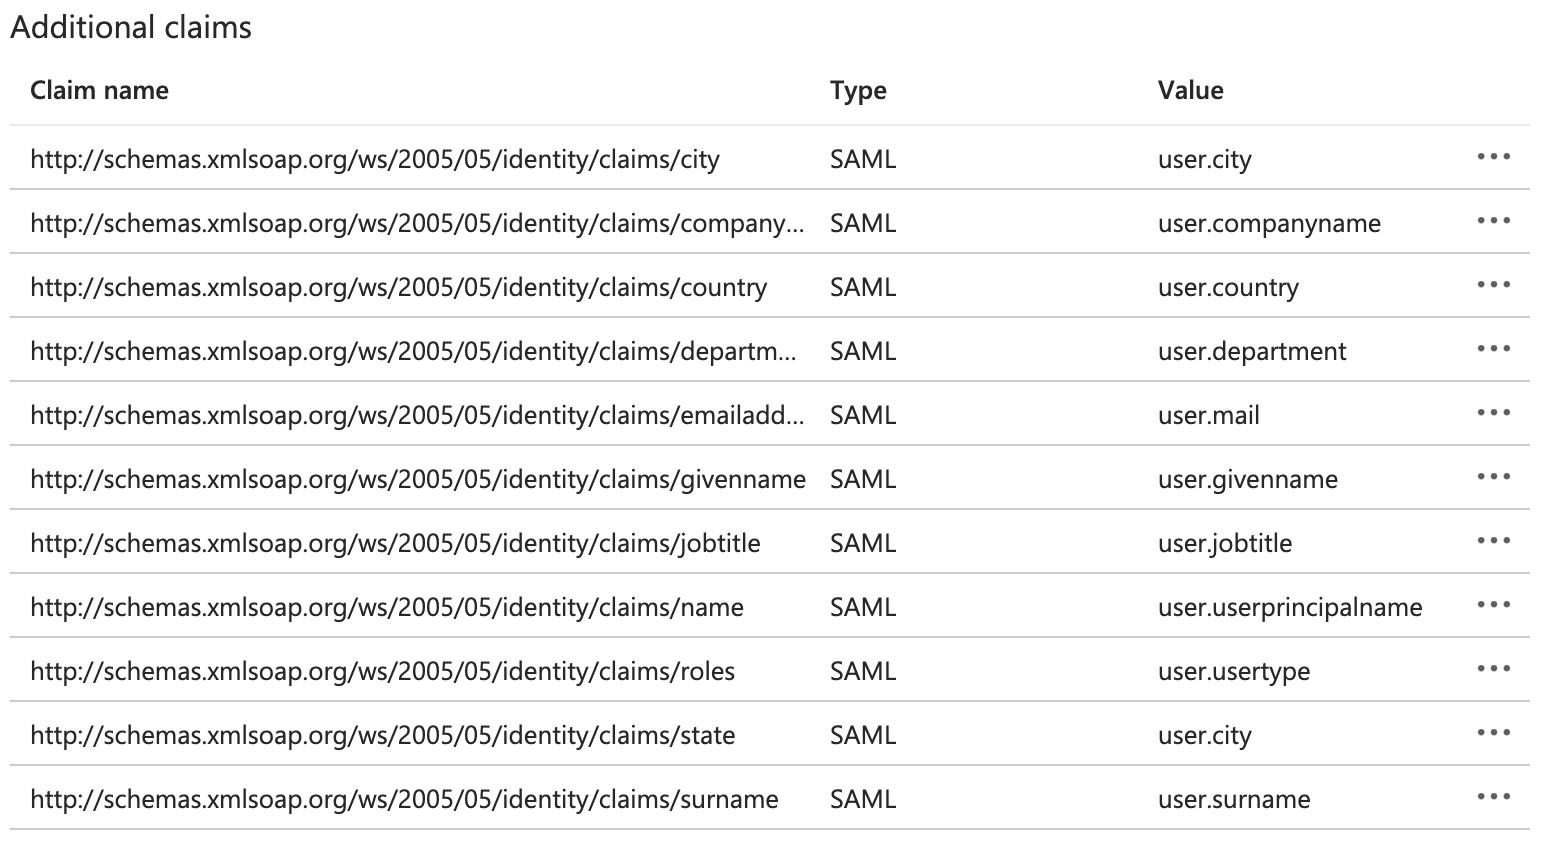1550x858 pixels.
Task: Select the claims/city claim row
Action: point(770,158)
